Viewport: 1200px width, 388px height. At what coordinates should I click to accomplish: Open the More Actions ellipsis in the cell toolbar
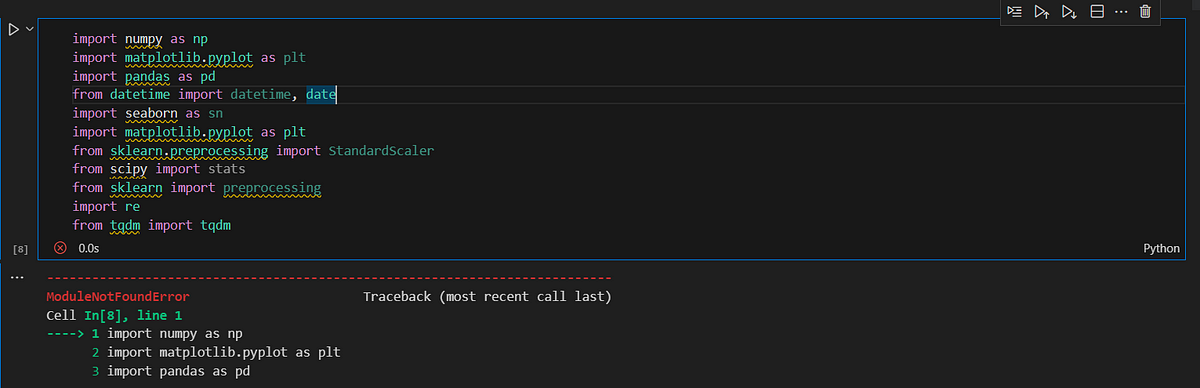[x=1120, y=12]
